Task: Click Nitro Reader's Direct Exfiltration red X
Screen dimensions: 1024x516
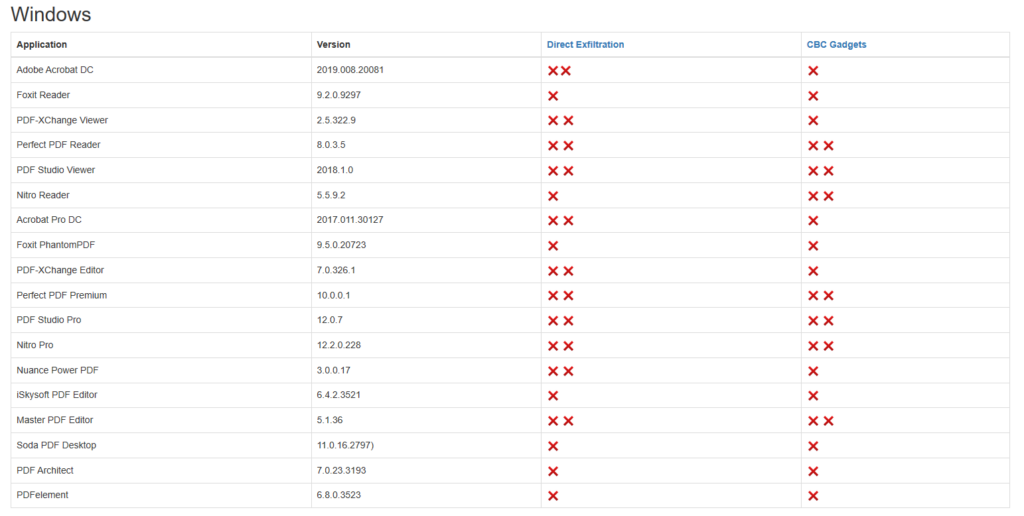Action: (x=553, y=196)
